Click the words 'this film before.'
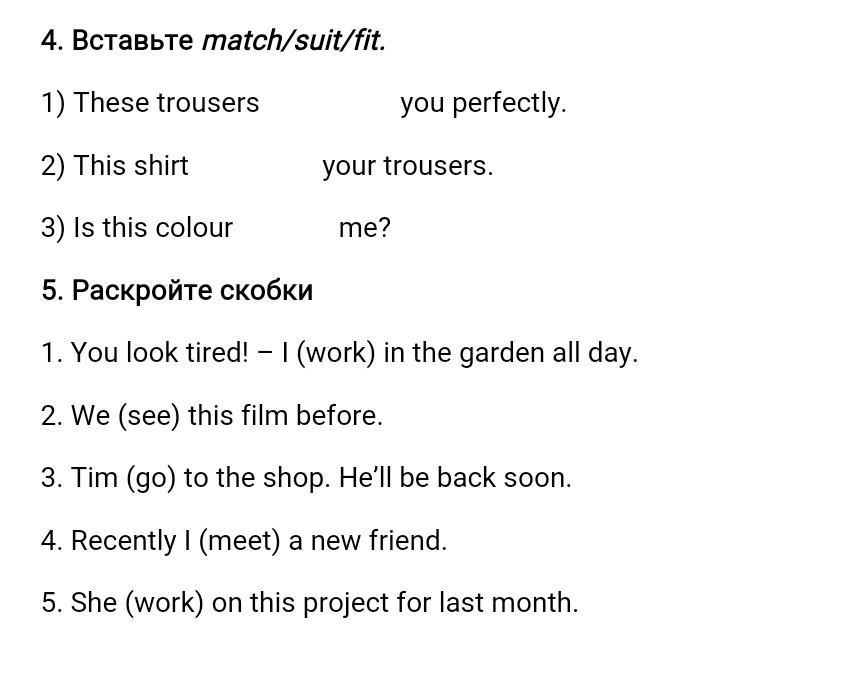The height and width of the screenshot is (685, 864). 285,416
